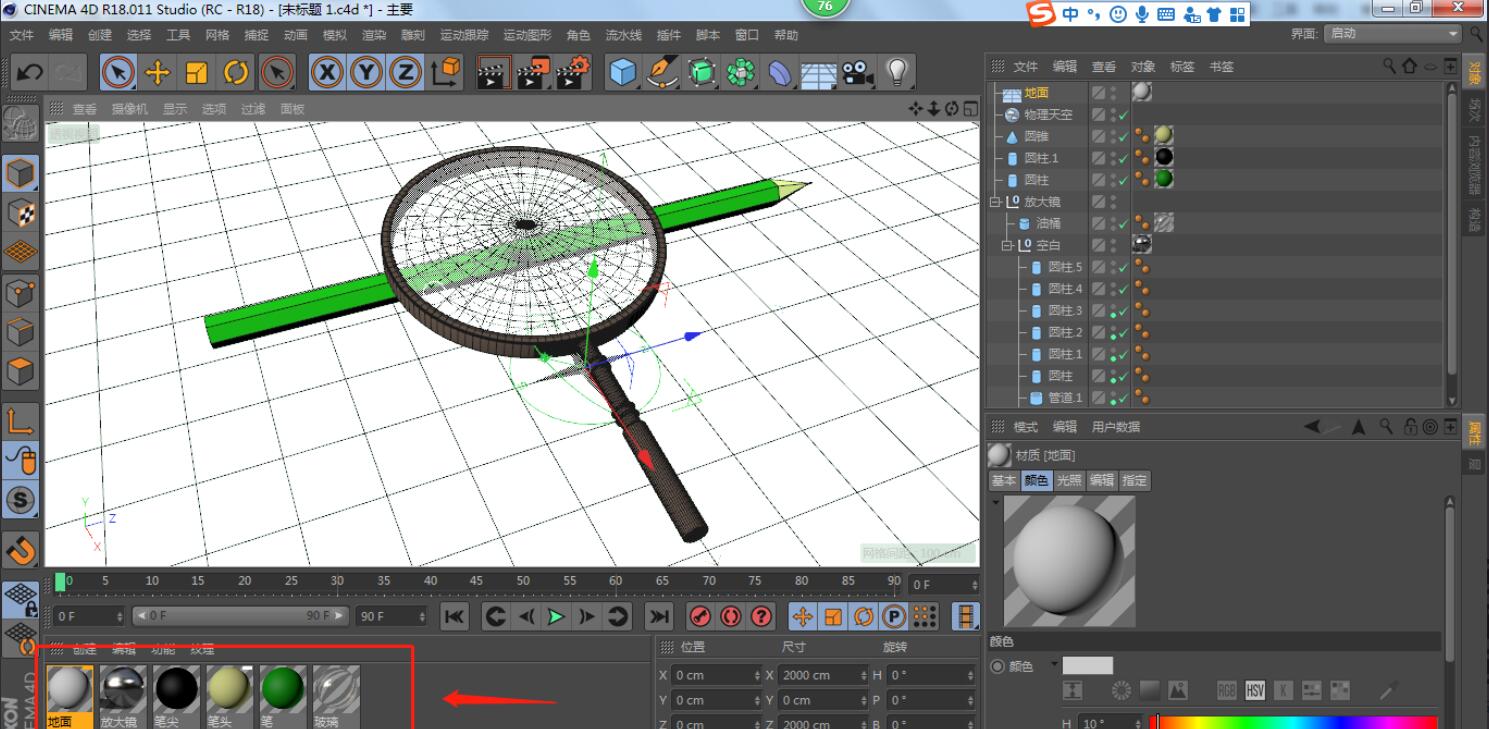1489x729 pixels.
Task: Toggle visibility dots for 地面 object
Action: [x=1114, y=93]
